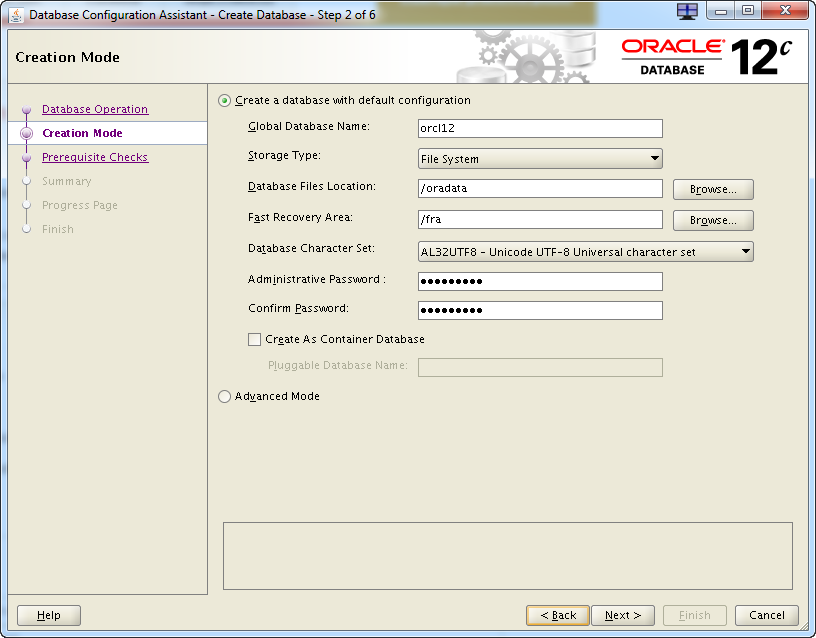Click the Progress Page step label
Viewport: 816px width, 638px height.
[80, 205]
